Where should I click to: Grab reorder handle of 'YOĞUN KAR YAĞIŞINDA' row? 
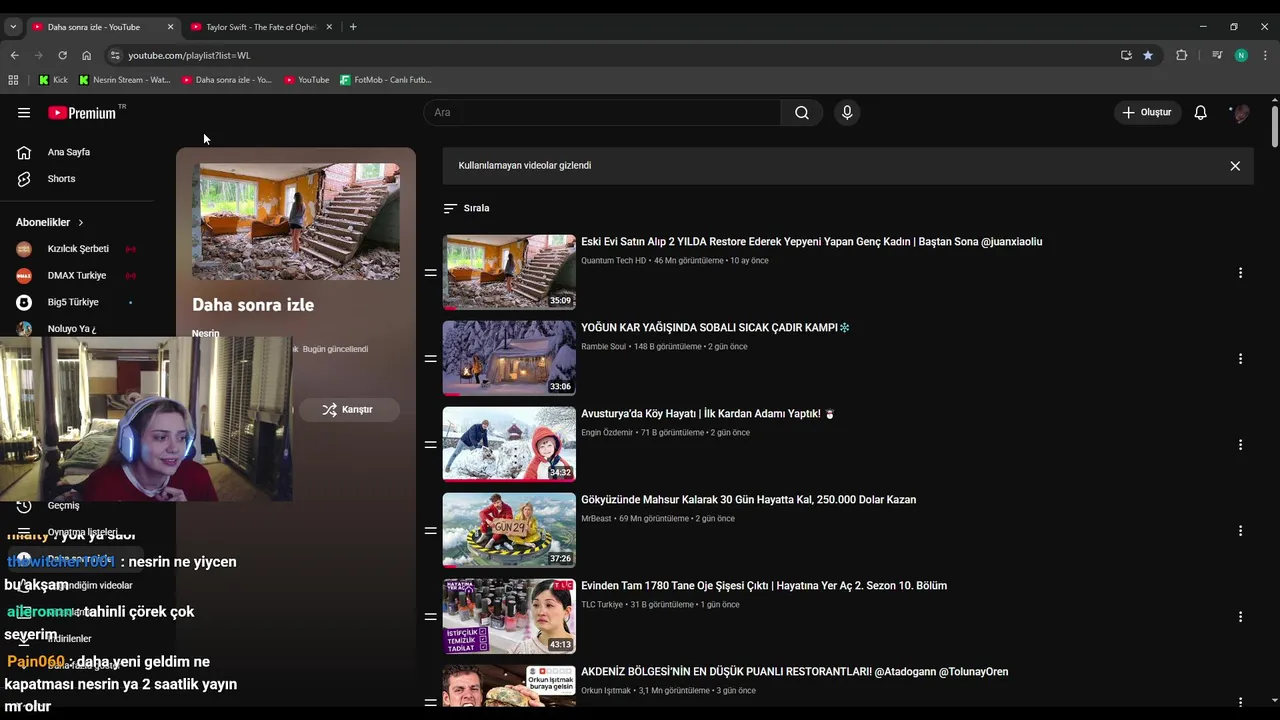pos(431,359)
